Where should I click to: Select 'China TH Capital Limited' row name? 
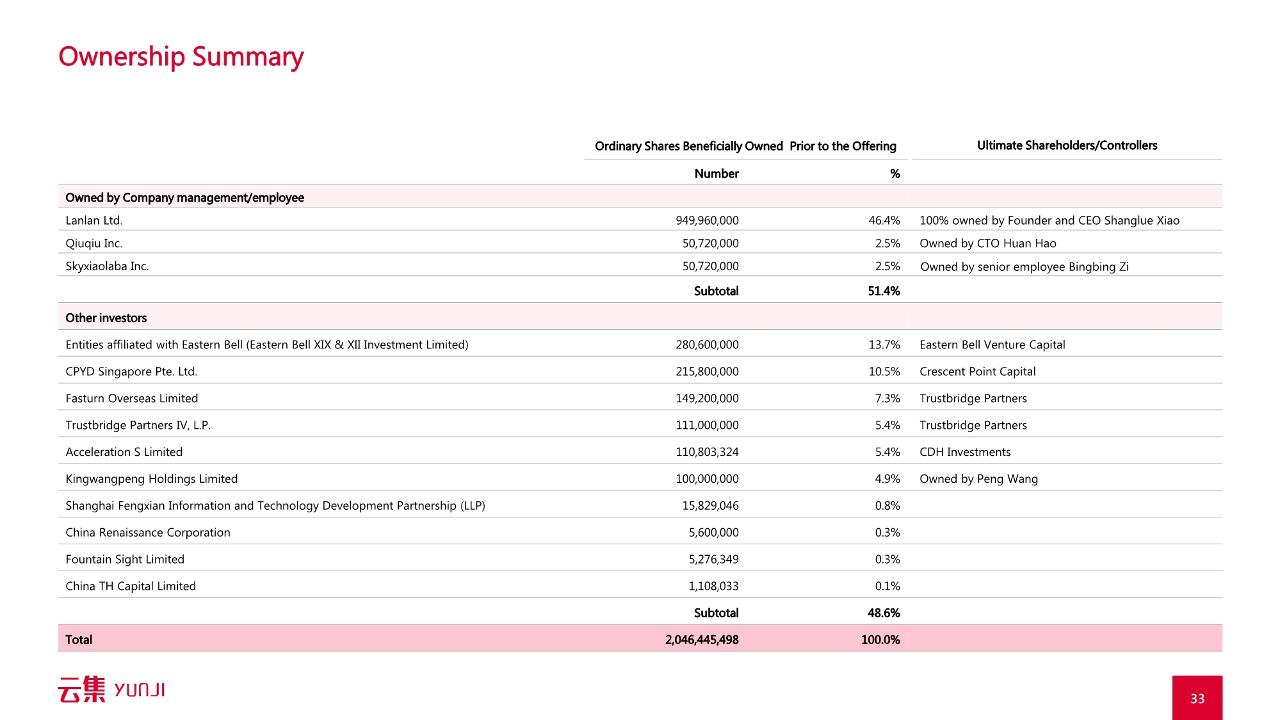click(x=130, y=586)
